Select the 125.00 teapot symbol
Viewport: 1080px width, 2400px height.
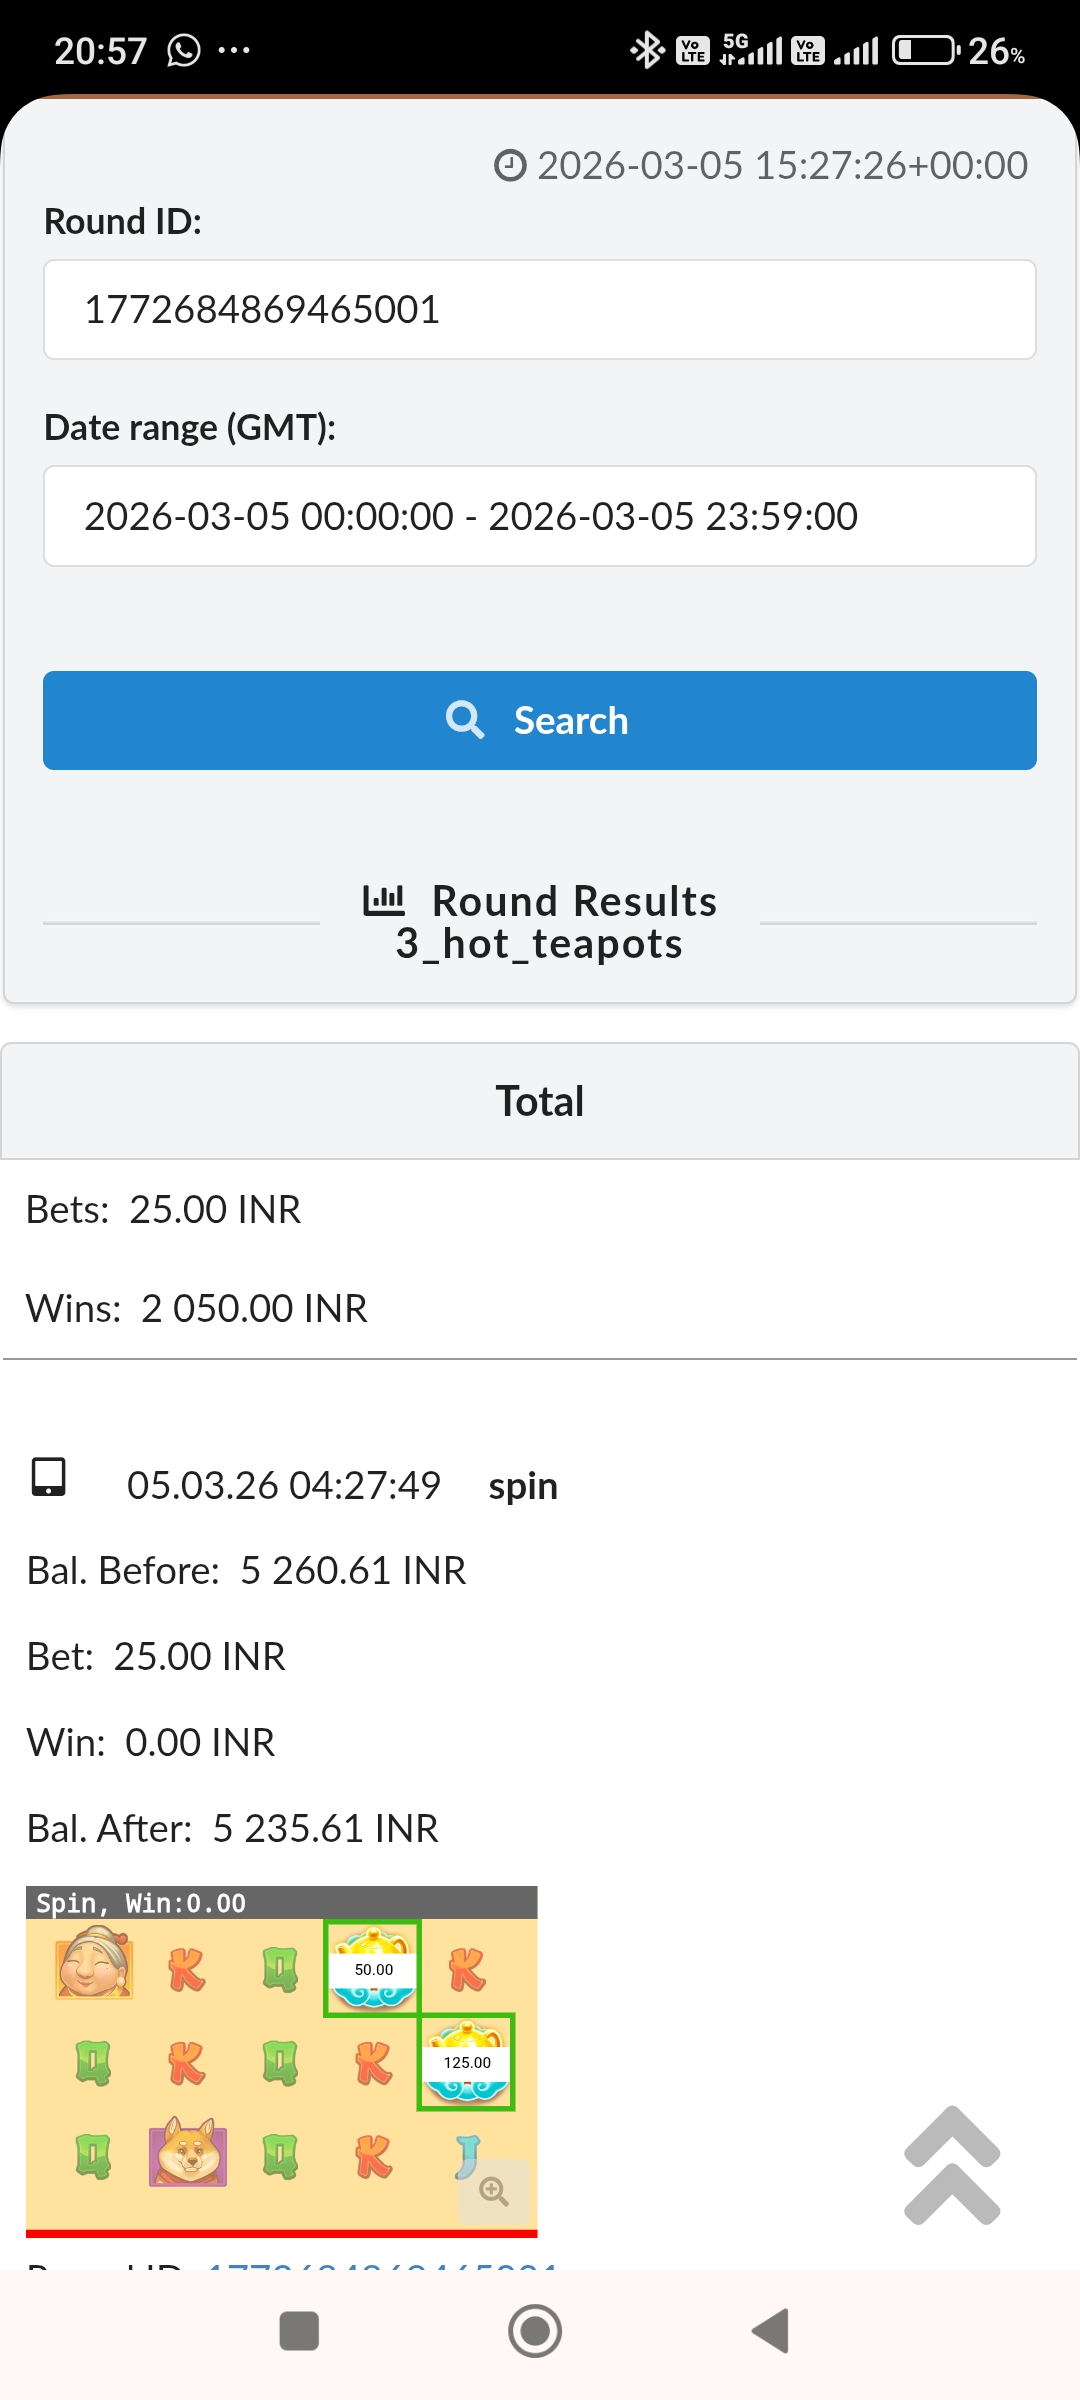467,2062
